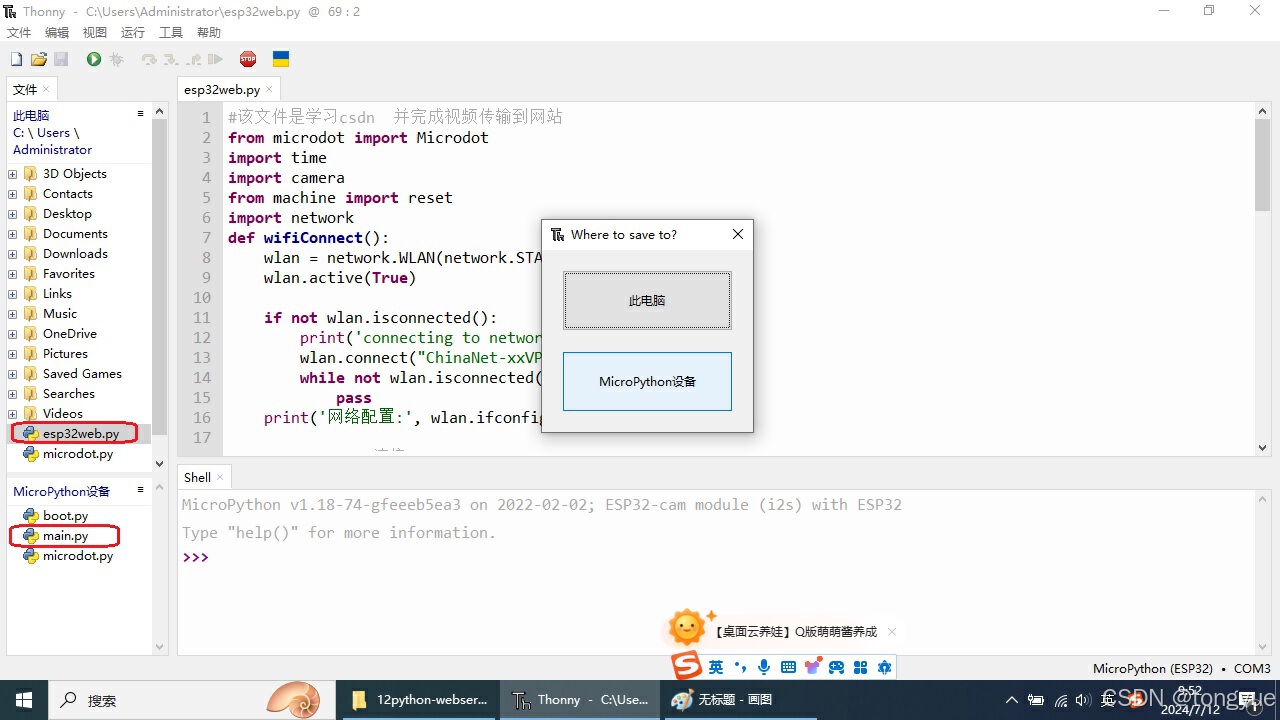Click the Step out icon
Screen dimensions: 1280x720
(194, 60)
